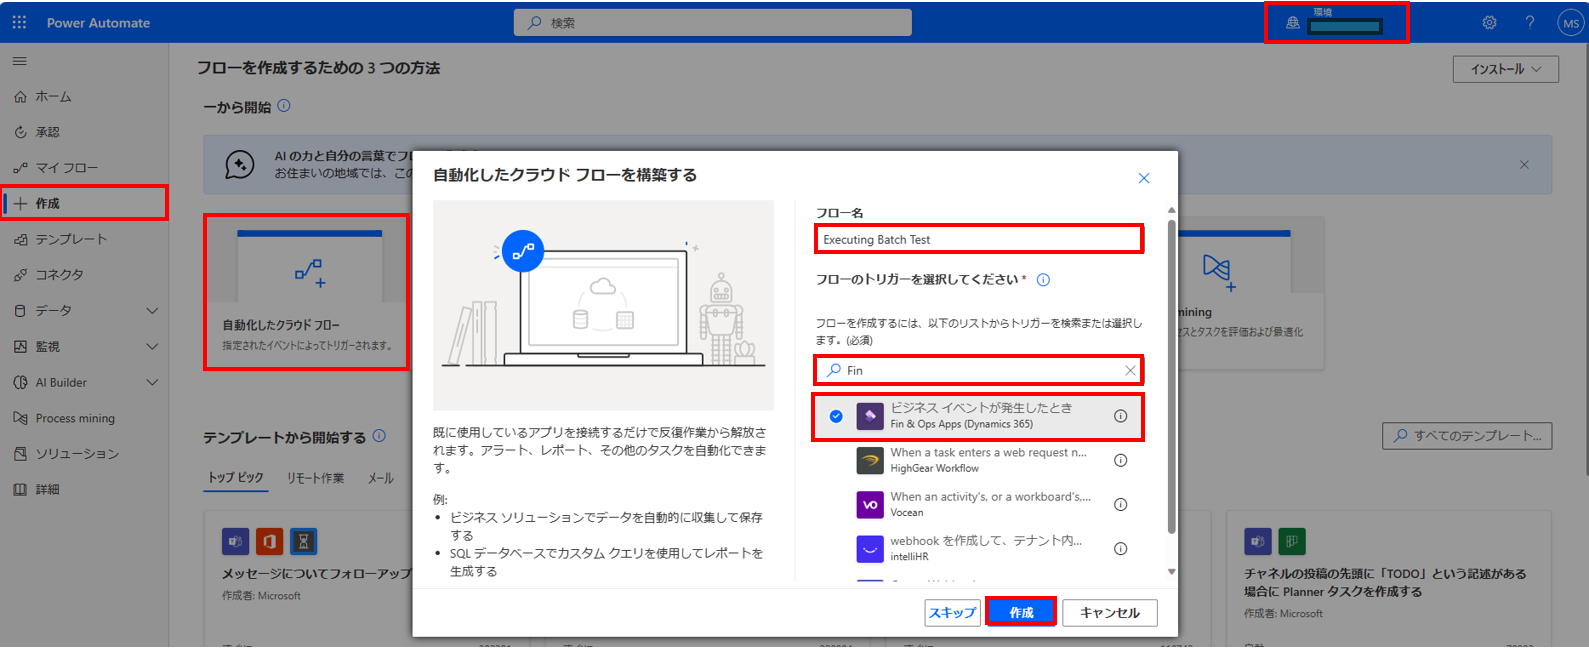
Task: Click the top 検索 search box
Action: click(713, 22)
